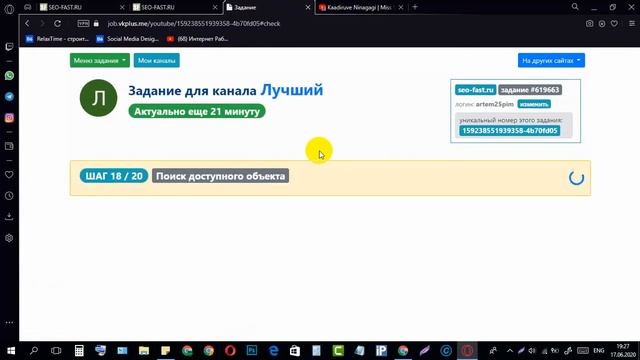The image size is (640, 360).
Task: Click the 'изменить' login button
Action: pyautogui.click(x=534, y=104)
